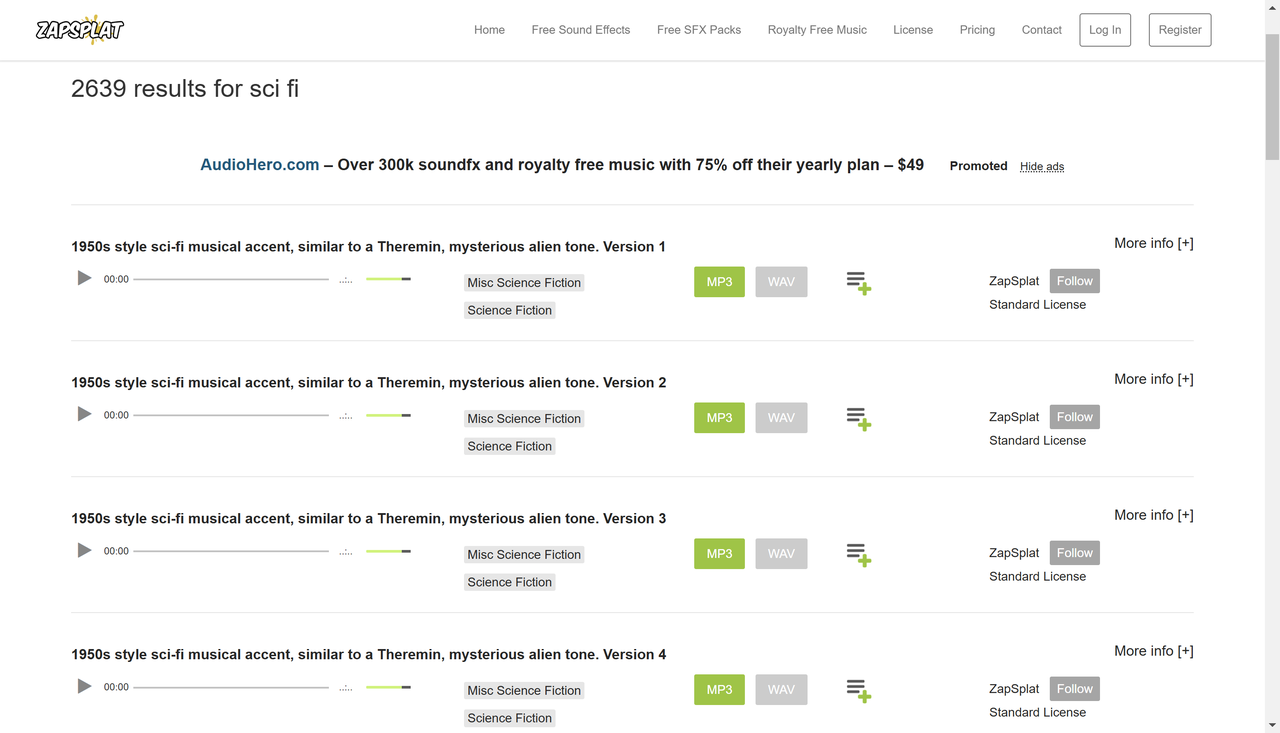Open the Free Sound Effects menu
This screenshot has height=733, width=1280.
pyautogui.click(x=580, y=30)
